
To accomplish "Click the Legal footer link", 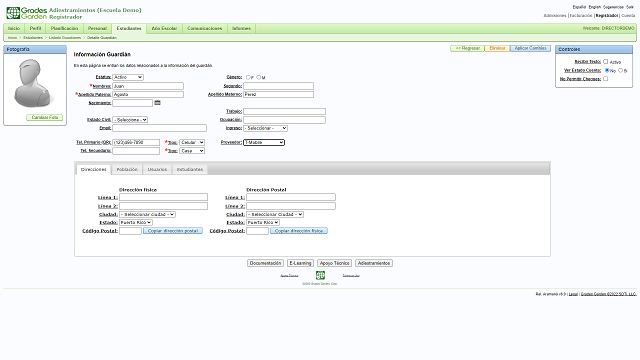I will [573, 294].
